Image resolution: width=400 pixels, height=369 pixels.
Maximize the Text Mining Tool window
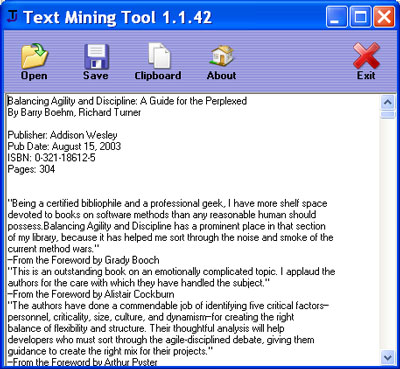pos(360,16)
